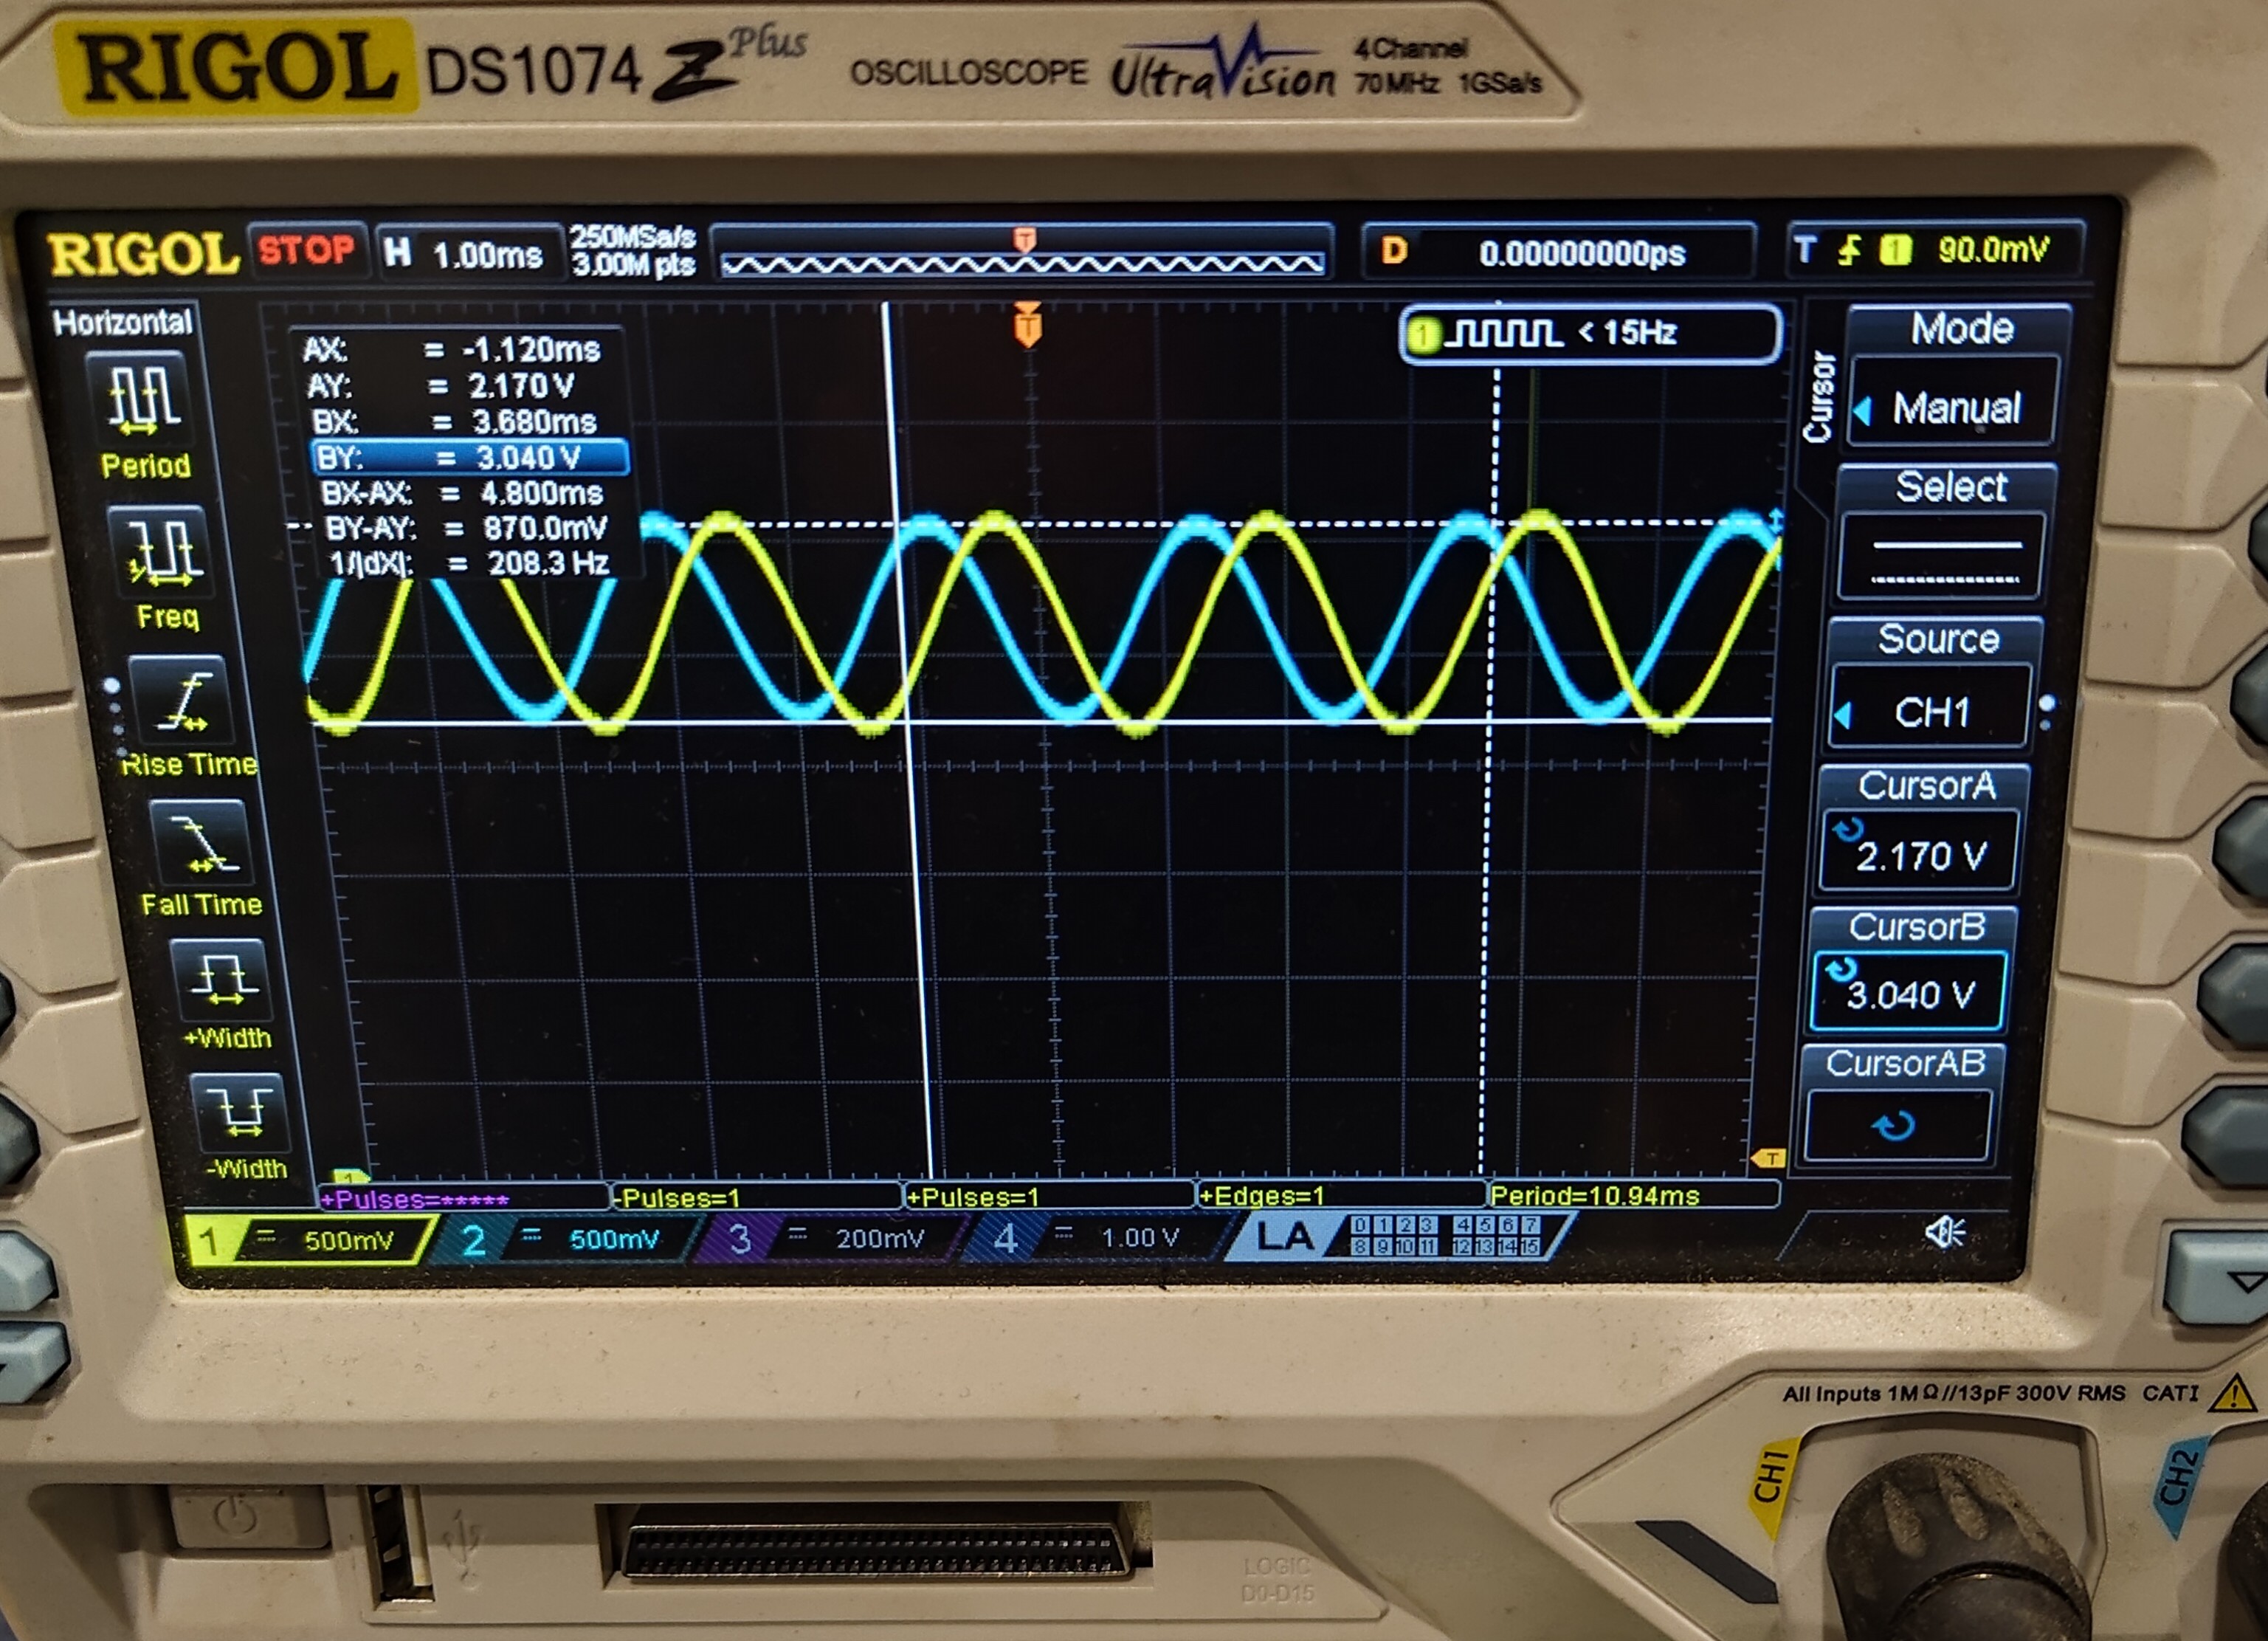Open the LA logic analyzer tab
Image resolution: width=2268 pixels, height=1641 pixels.
1285,1237
